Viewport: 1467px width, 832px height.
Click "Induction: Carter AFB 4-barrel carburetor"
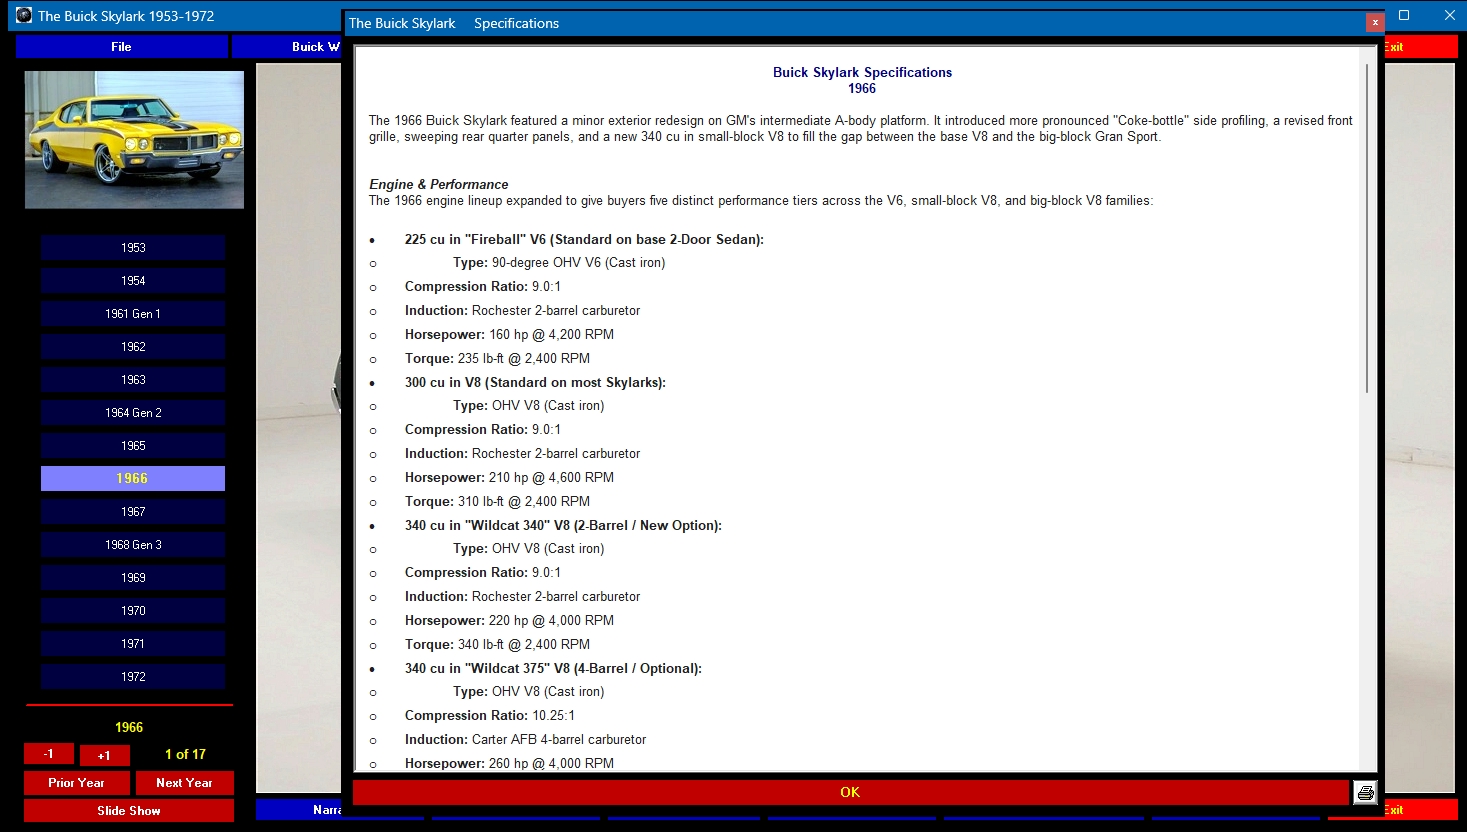[x=525, y=739]
